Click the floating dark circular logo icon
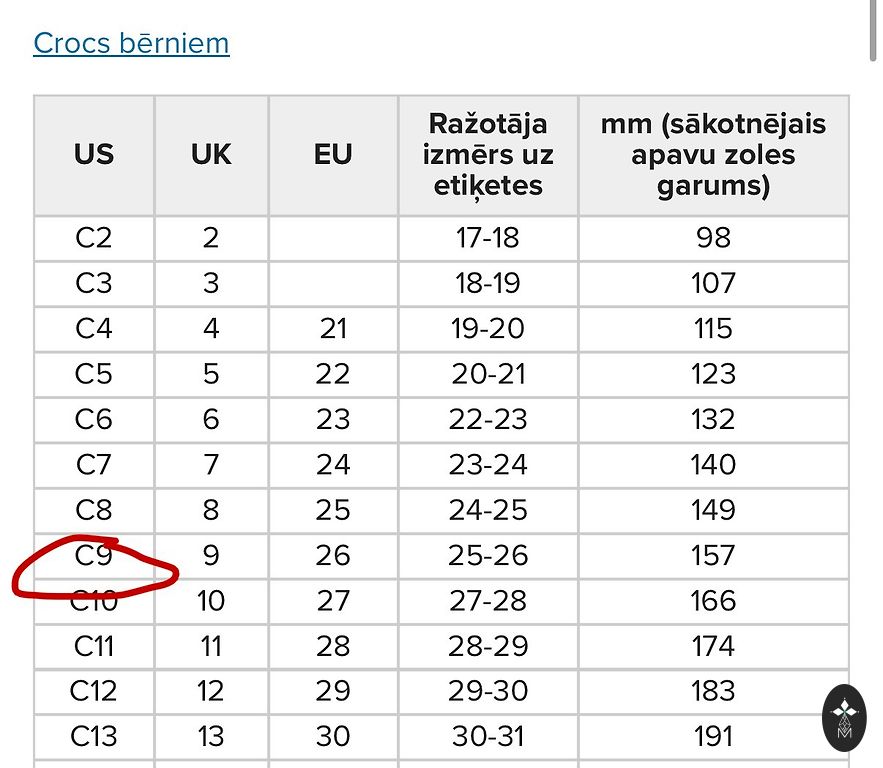 (846, 716)
